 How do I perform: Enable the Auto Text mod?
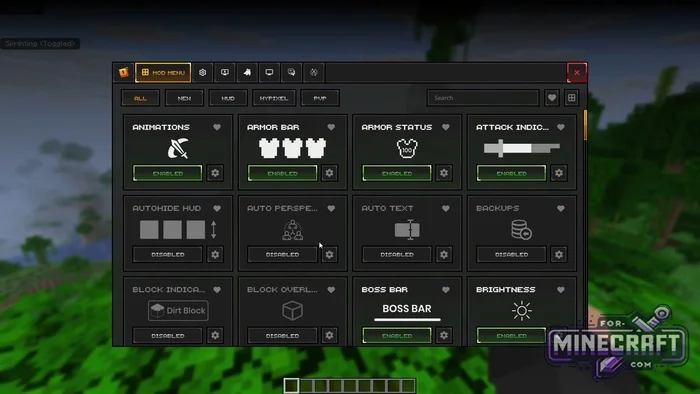coord(396,254)
